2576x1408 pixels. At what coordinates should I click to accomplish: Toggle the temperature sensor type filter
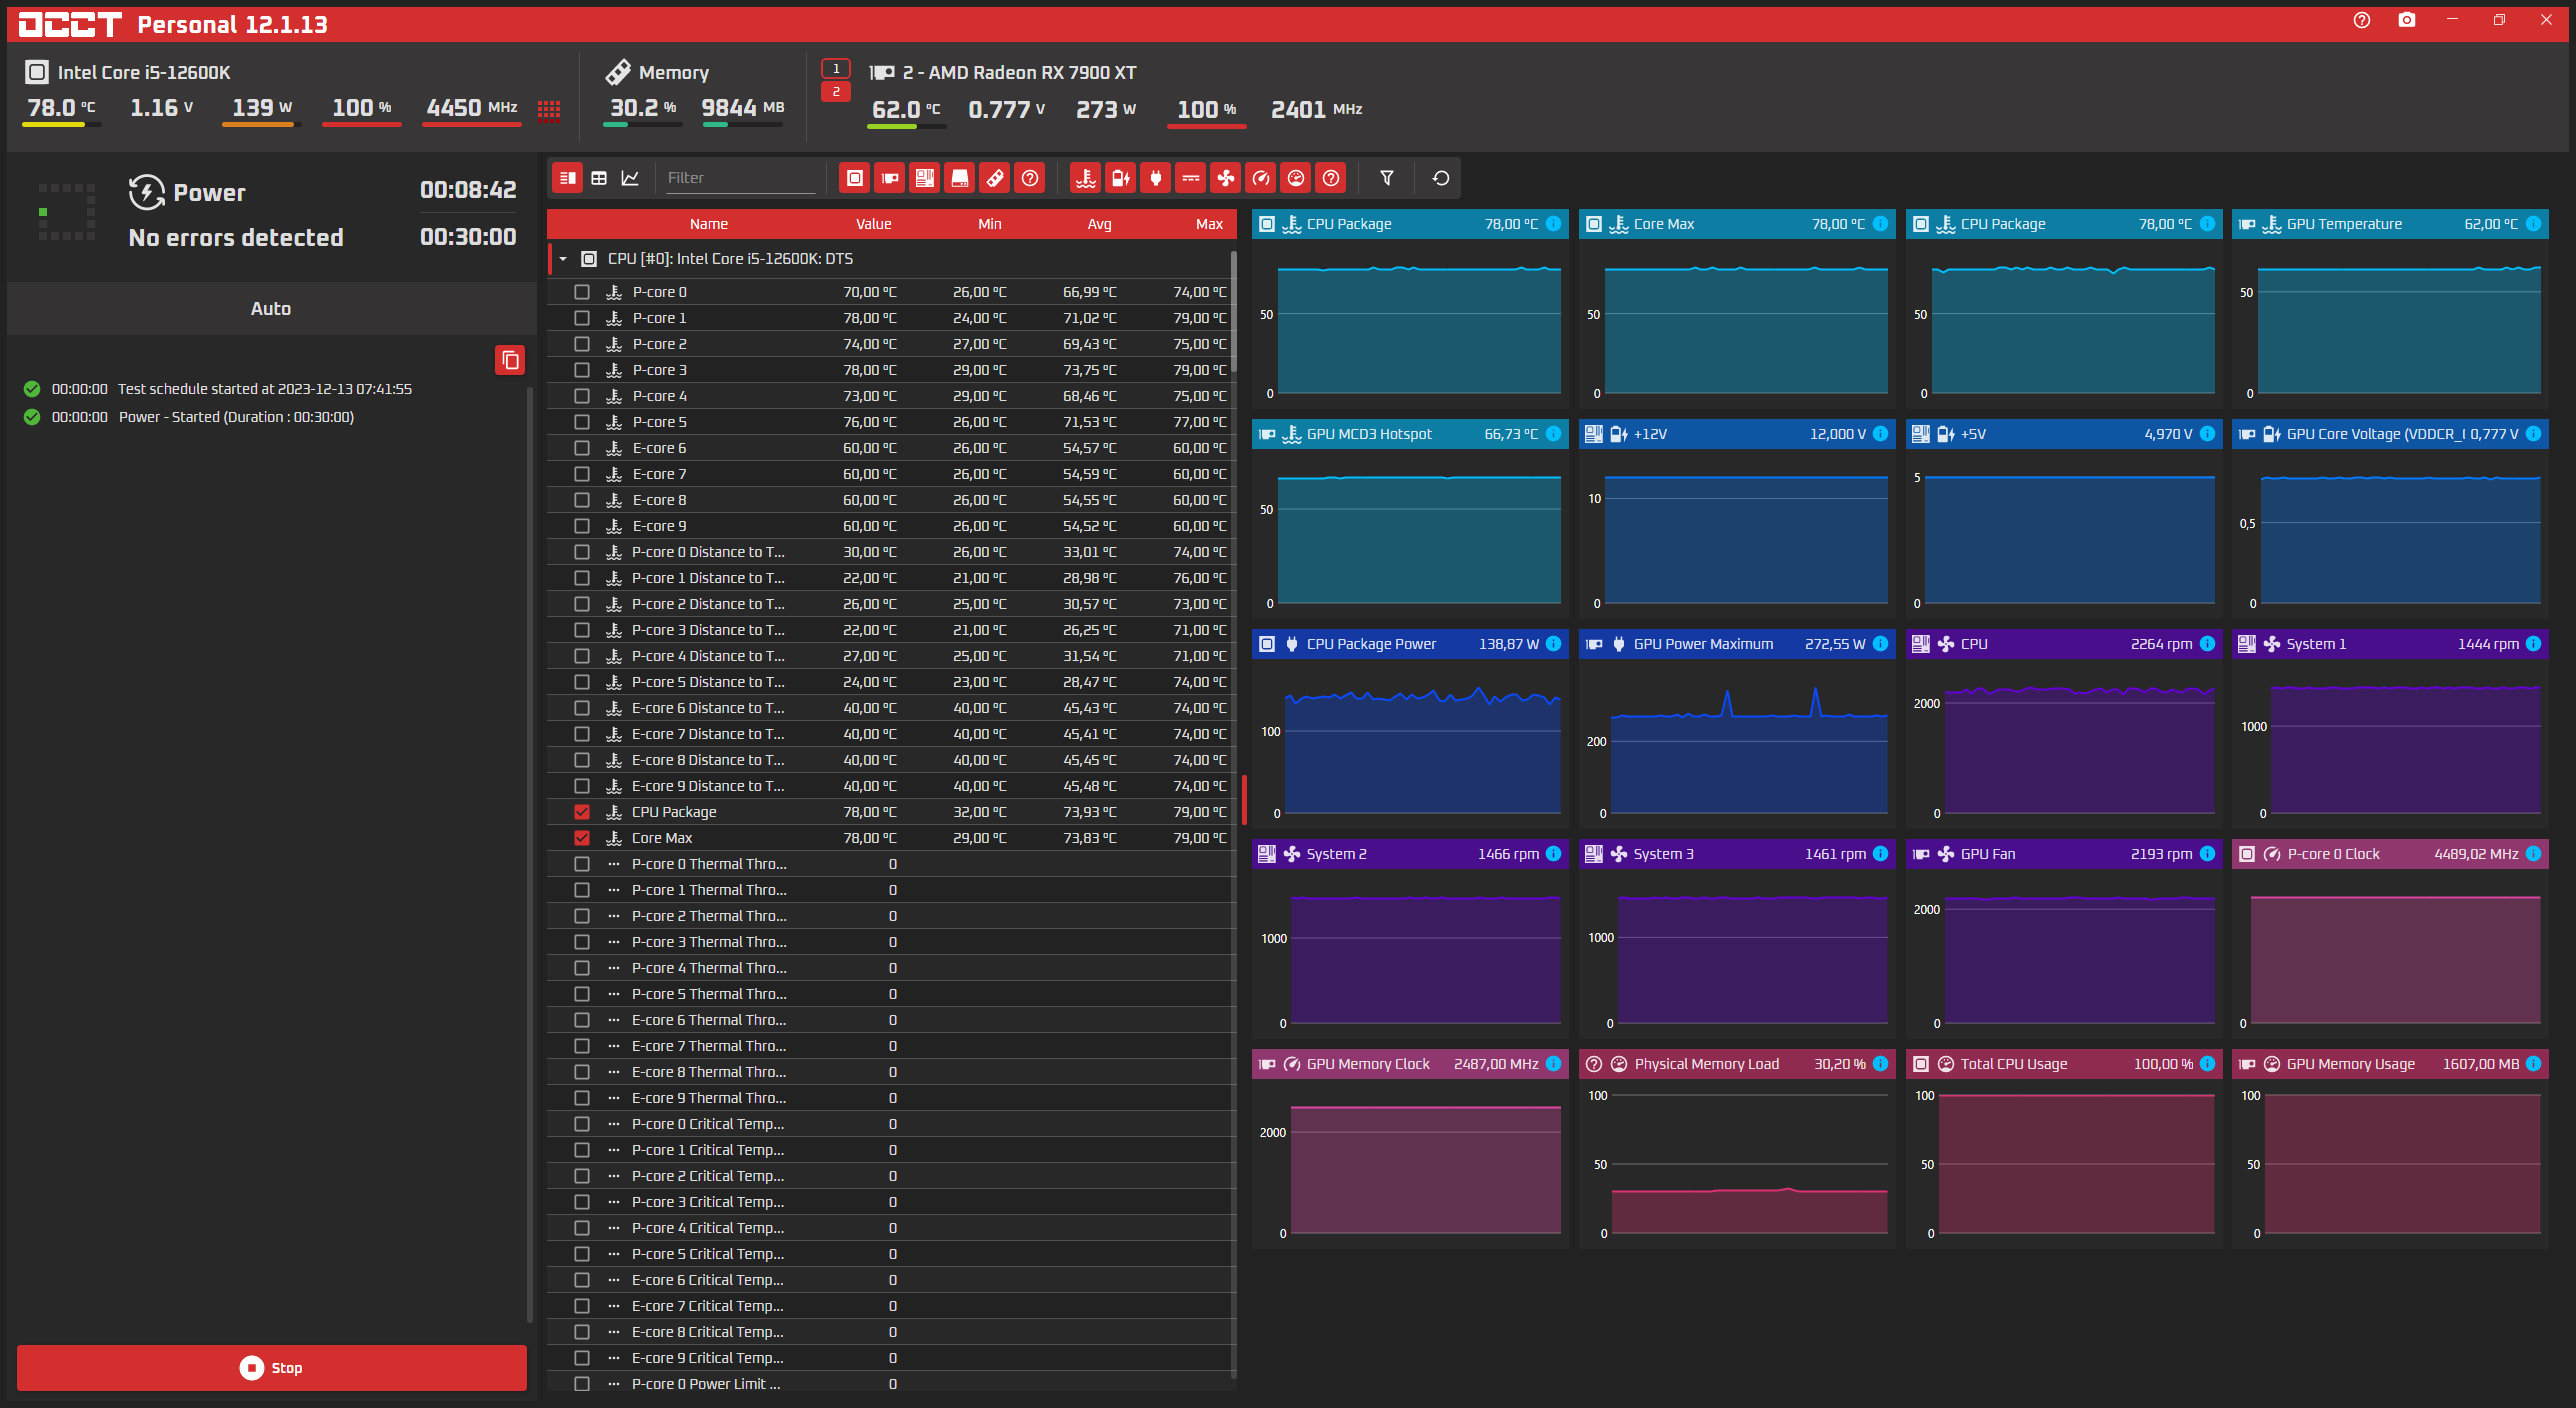[1086, 178]
